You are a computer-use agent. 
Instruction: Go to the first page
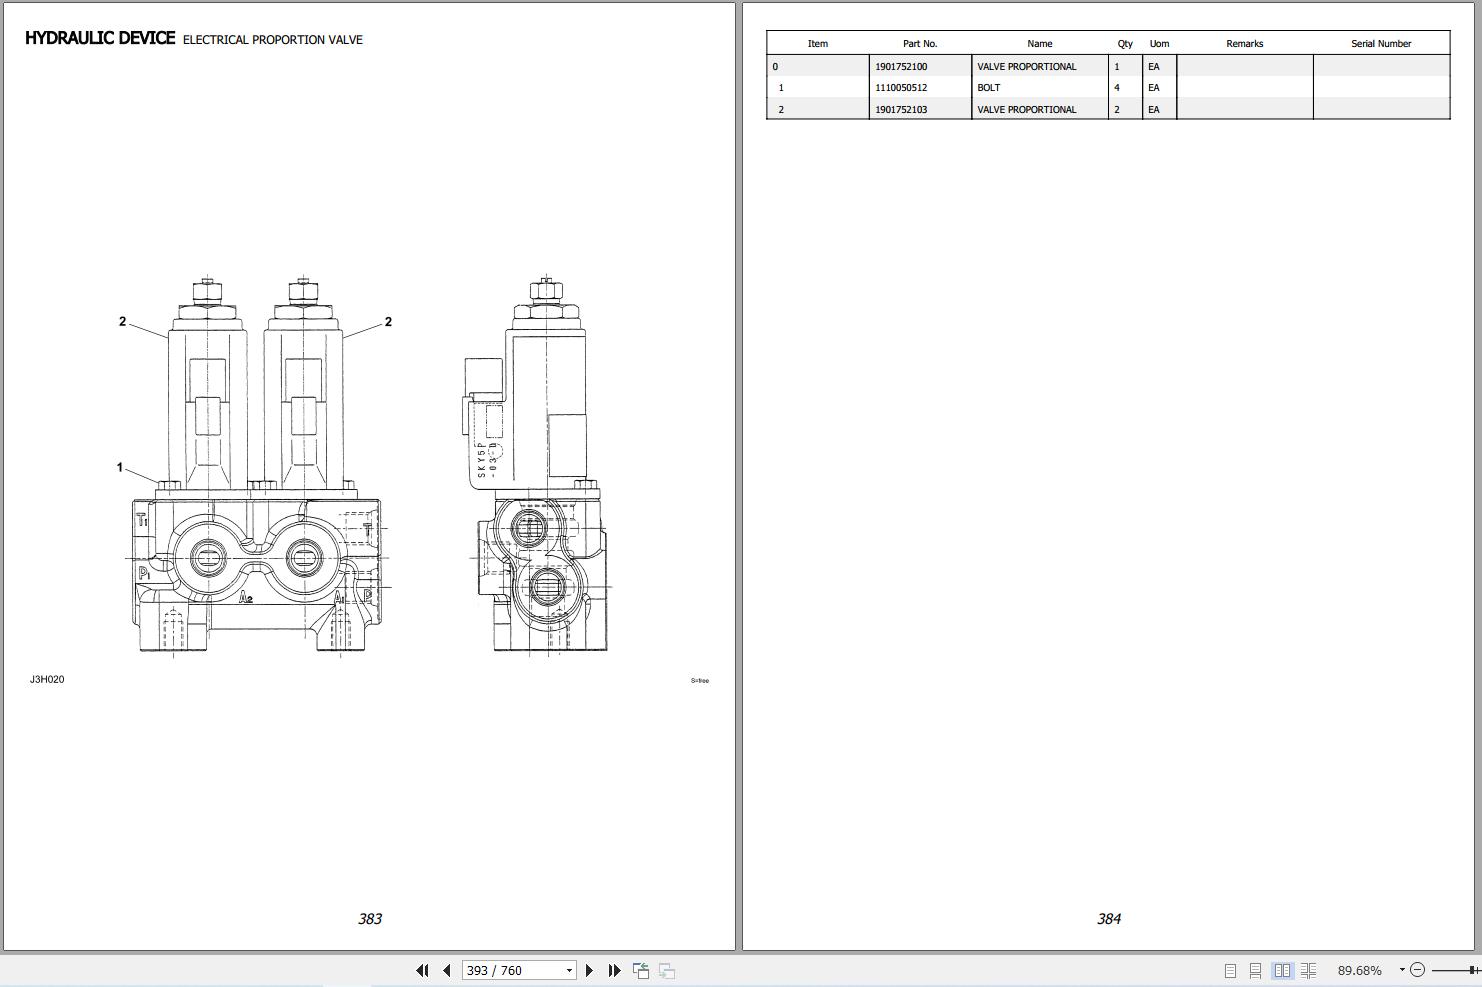[x=422, y=970]
